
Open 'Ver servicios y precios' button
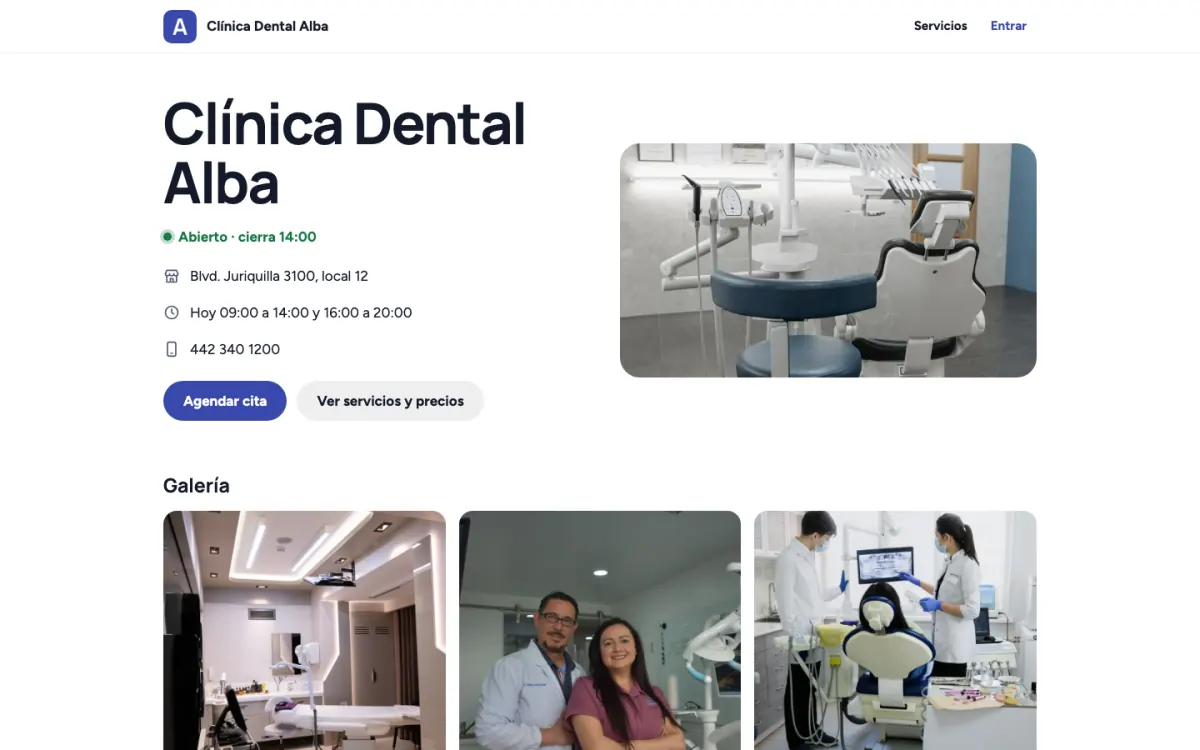click(x=390, y=401)
